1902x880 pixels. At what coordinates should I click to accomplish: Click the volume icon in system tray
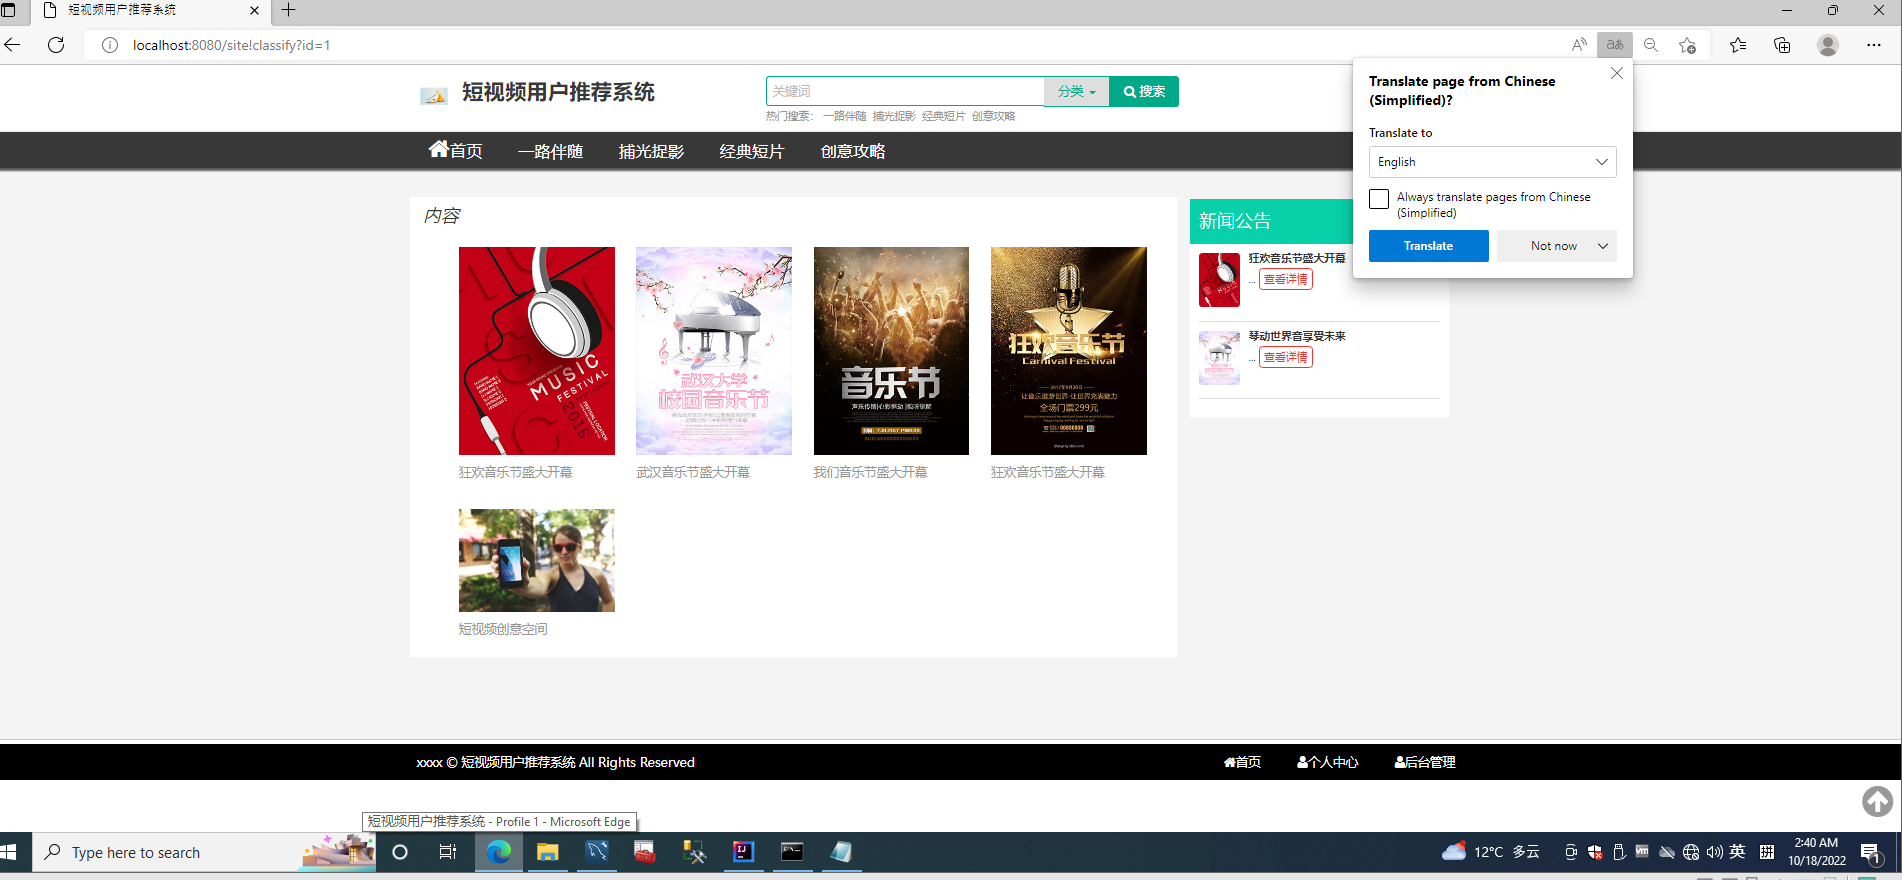coord(1714,852)
